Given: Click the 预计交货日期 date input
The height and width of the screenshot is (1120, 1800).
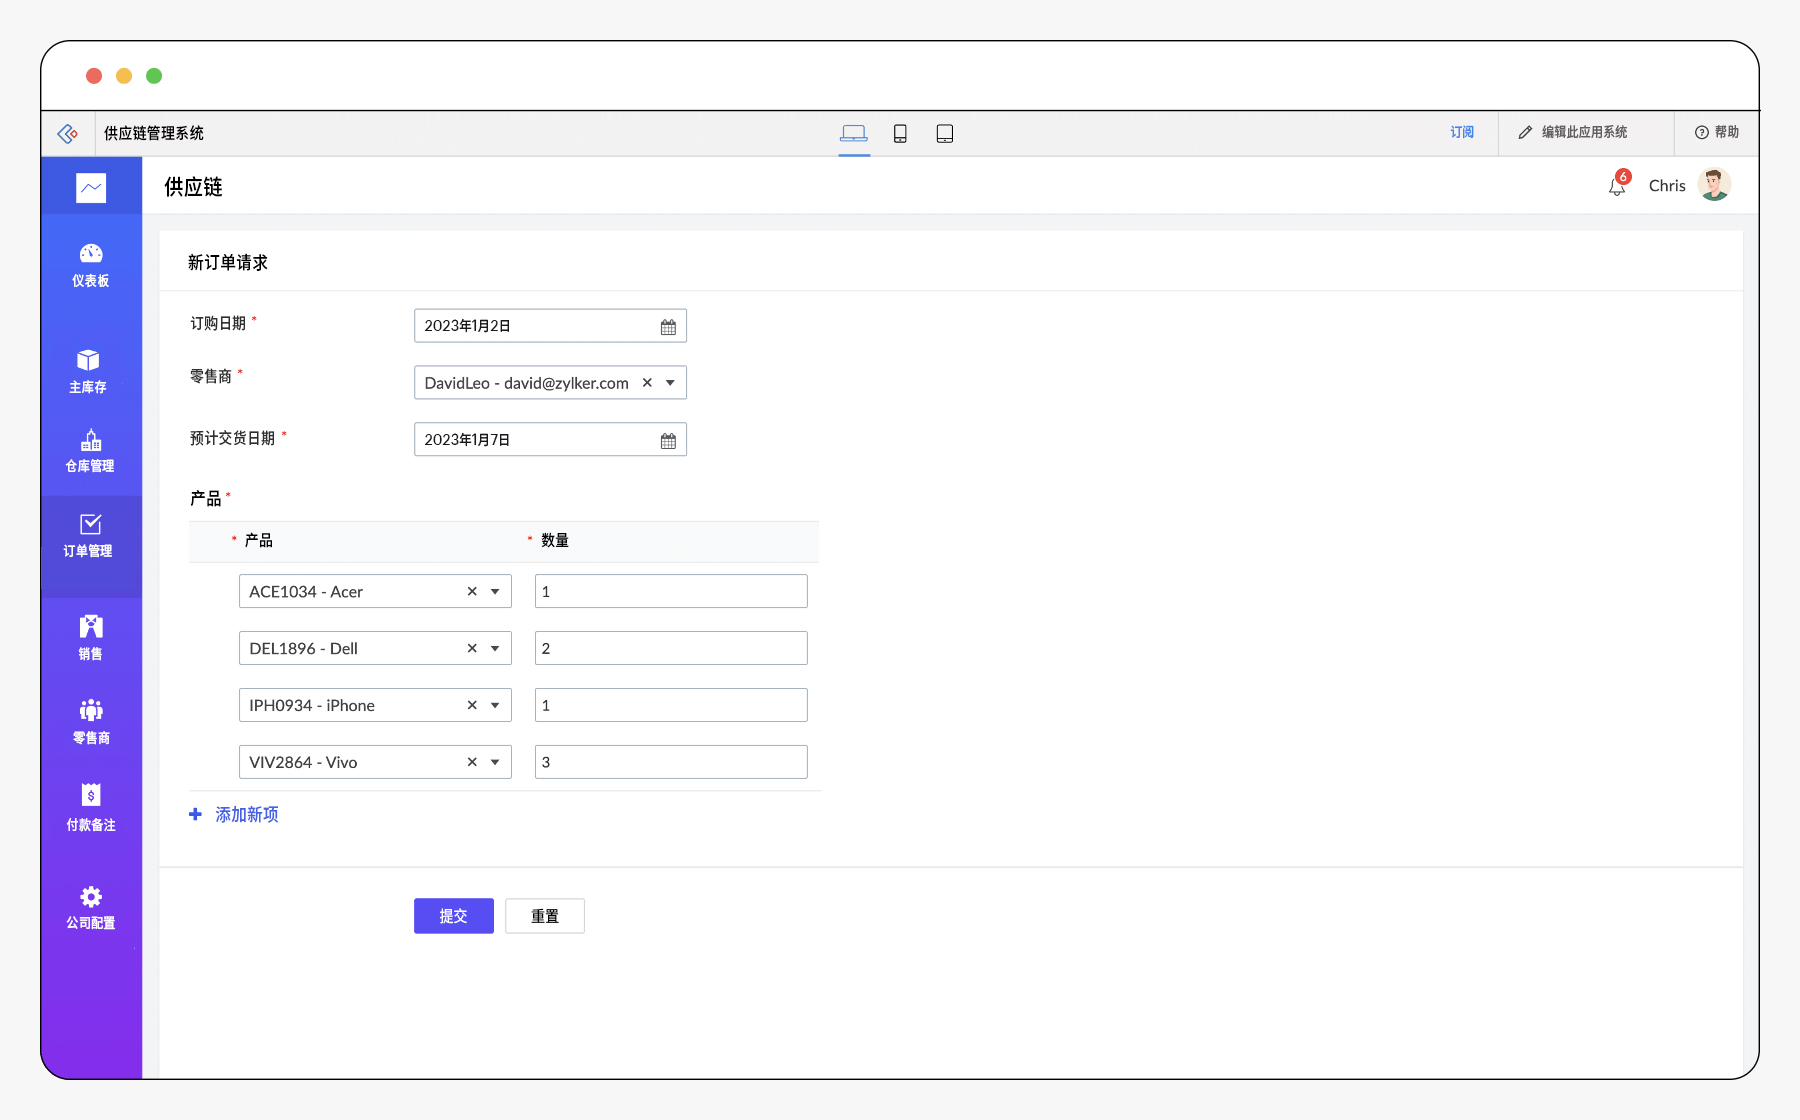Looking at the screenshot, I should pyautogui.click(x=550, y=440).
